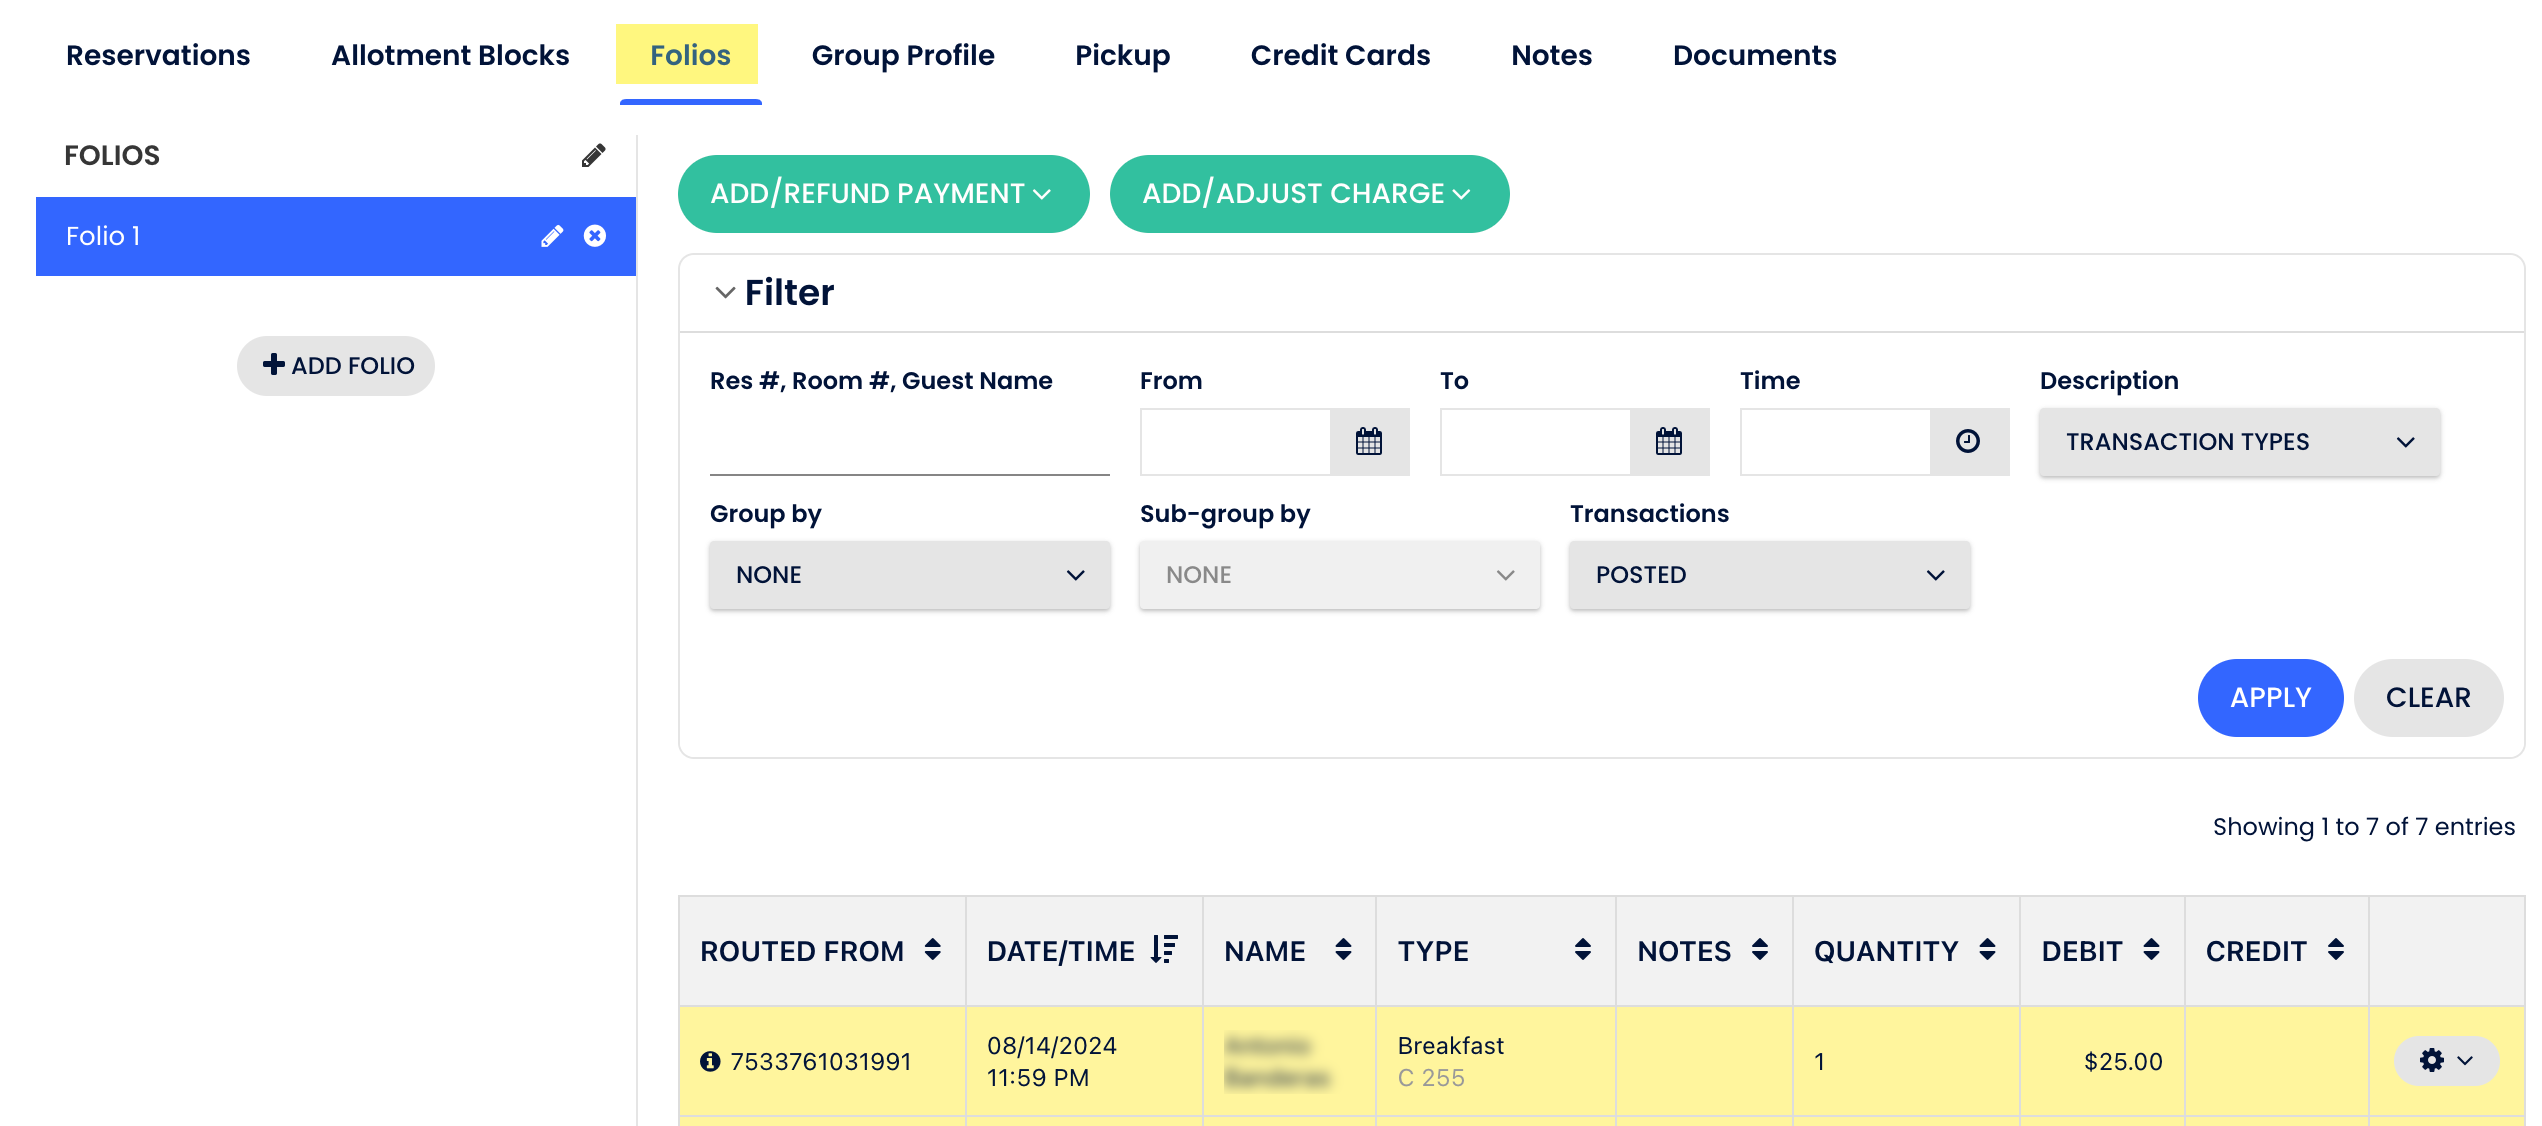The width and height of the screenshot is (2542, 1126).
Task: Edit Folio 1 via its pencil icon
Action: [x=552, y=236]
